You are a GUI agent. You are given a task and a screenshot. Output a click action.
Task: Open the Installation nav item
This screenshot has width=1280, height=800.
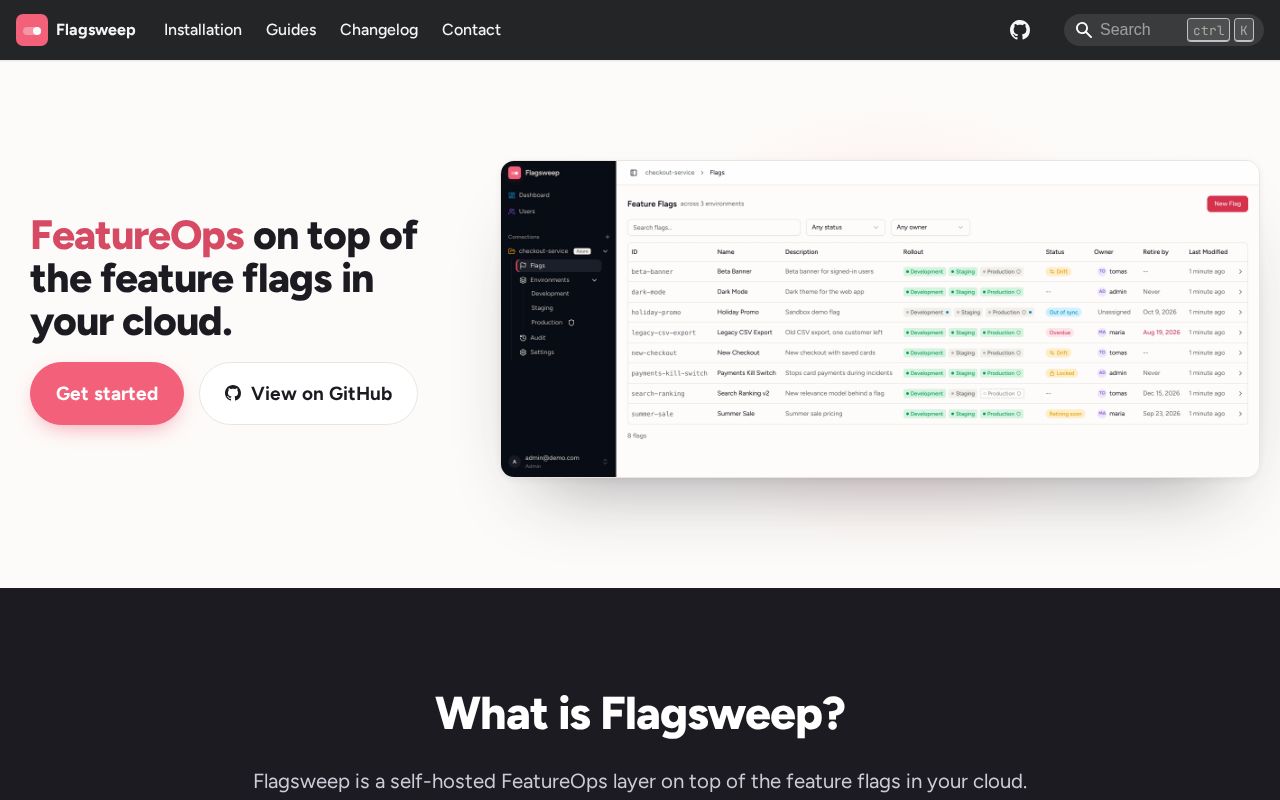(x=203, y=30)
